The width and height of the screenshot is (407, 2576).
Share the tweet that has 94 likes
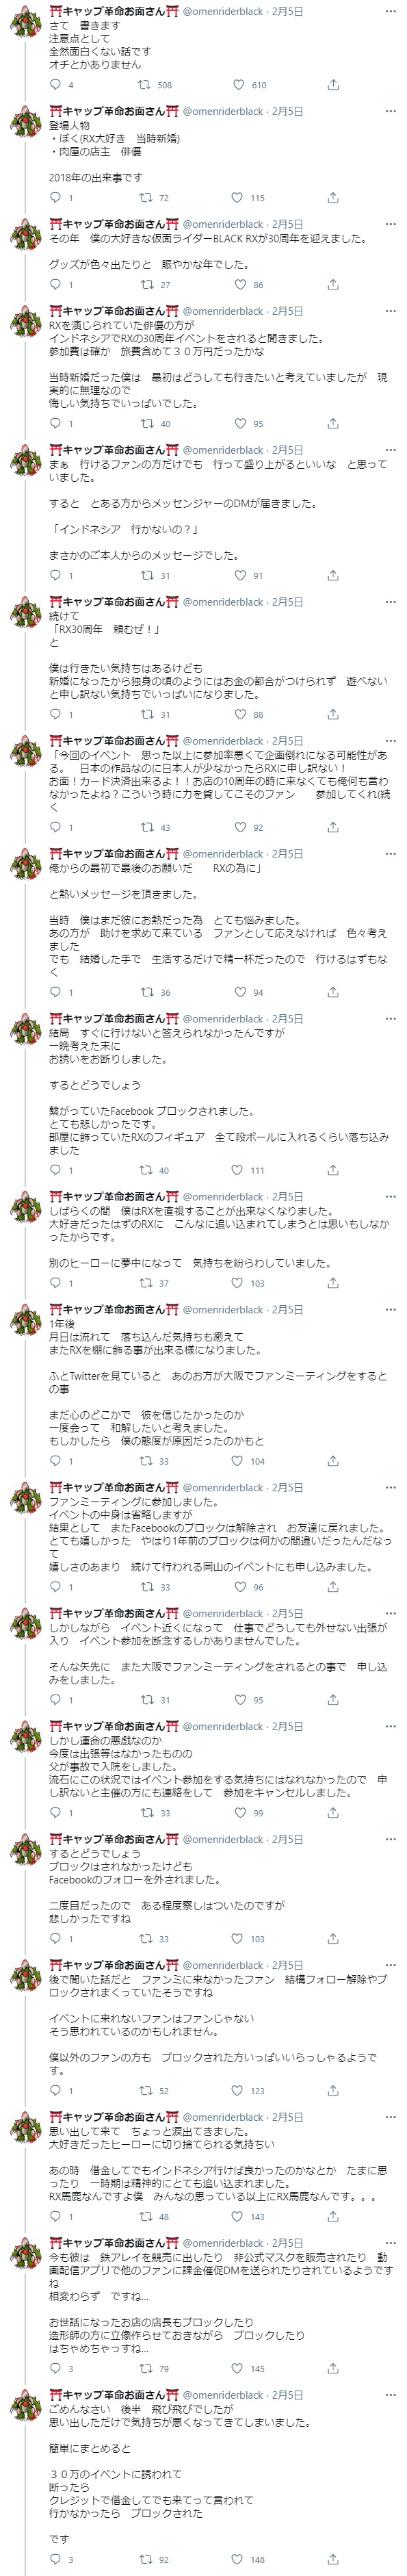333,992
